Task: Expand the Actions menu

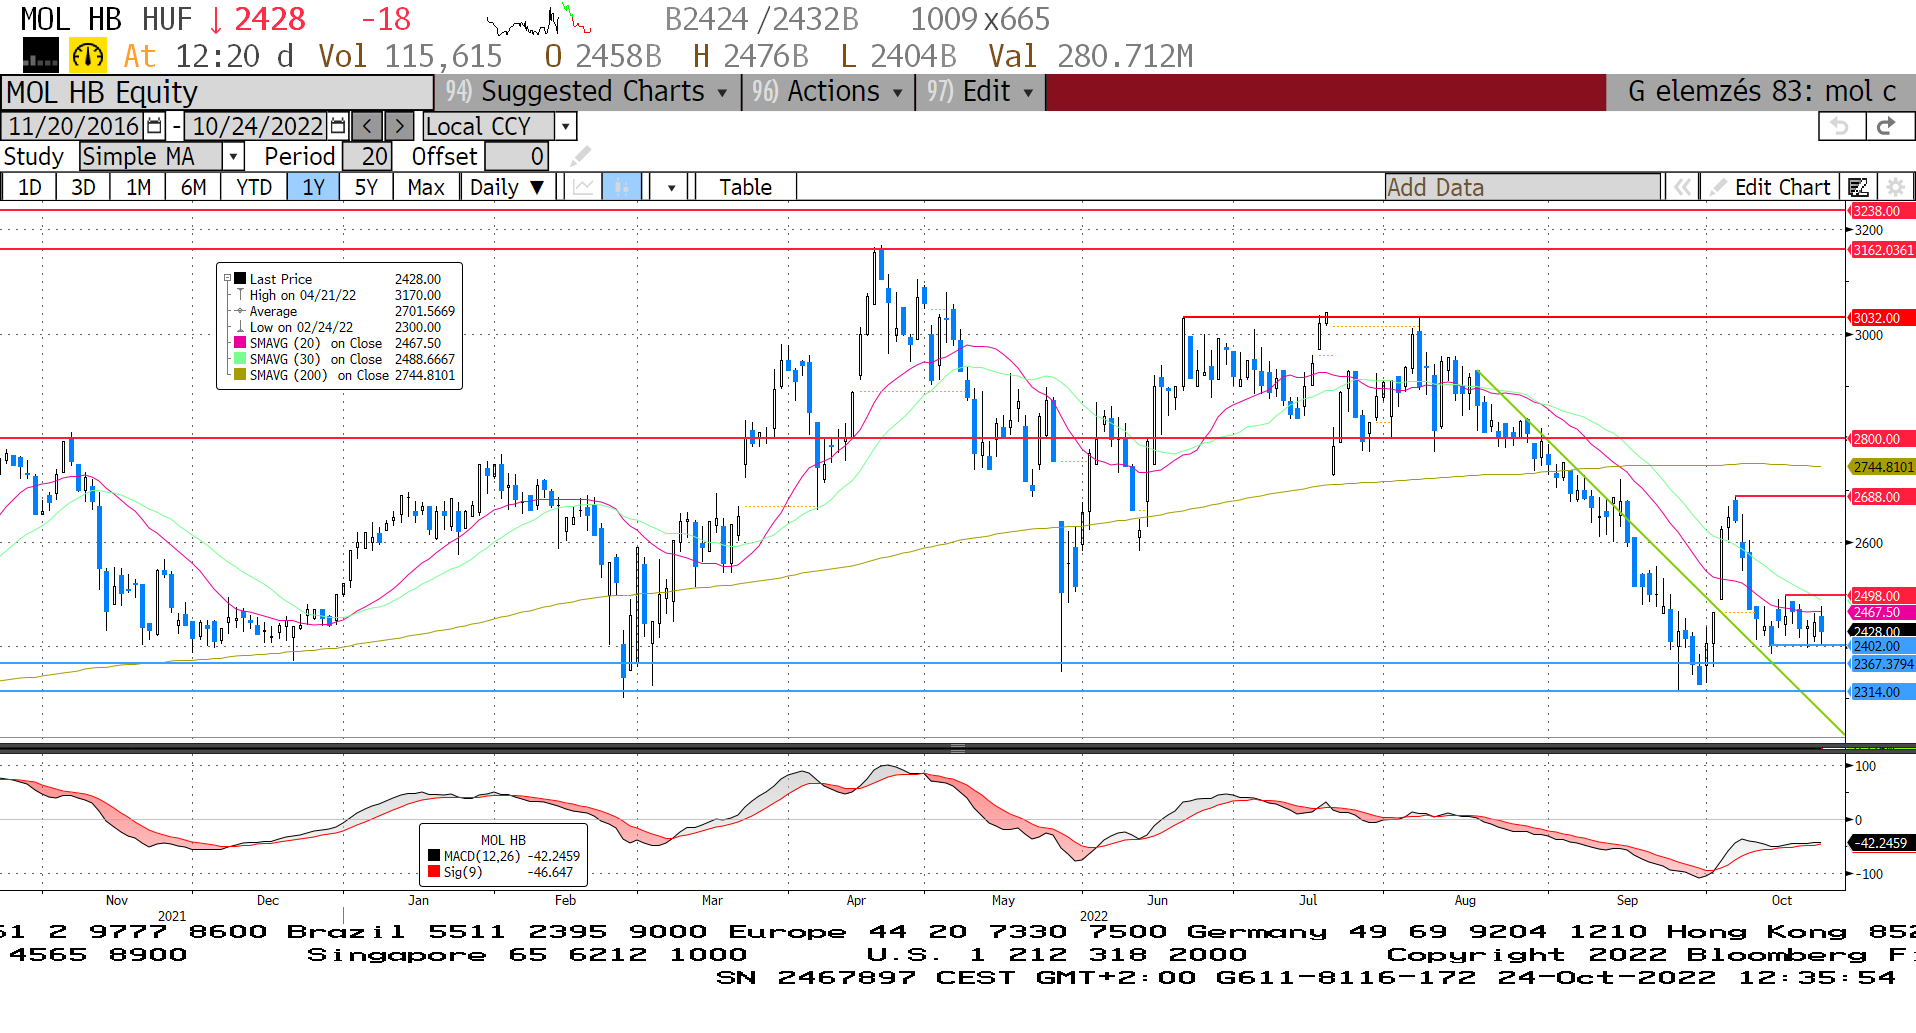Action: 827,91
